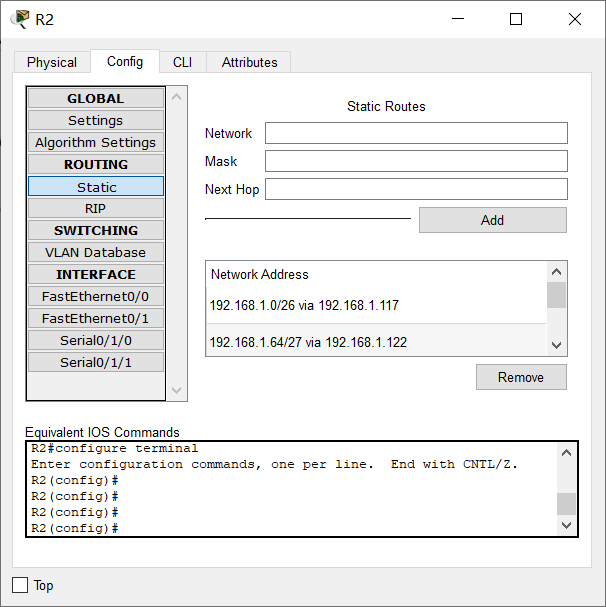Click sidebar scroll down arrow

coord(177,390)
